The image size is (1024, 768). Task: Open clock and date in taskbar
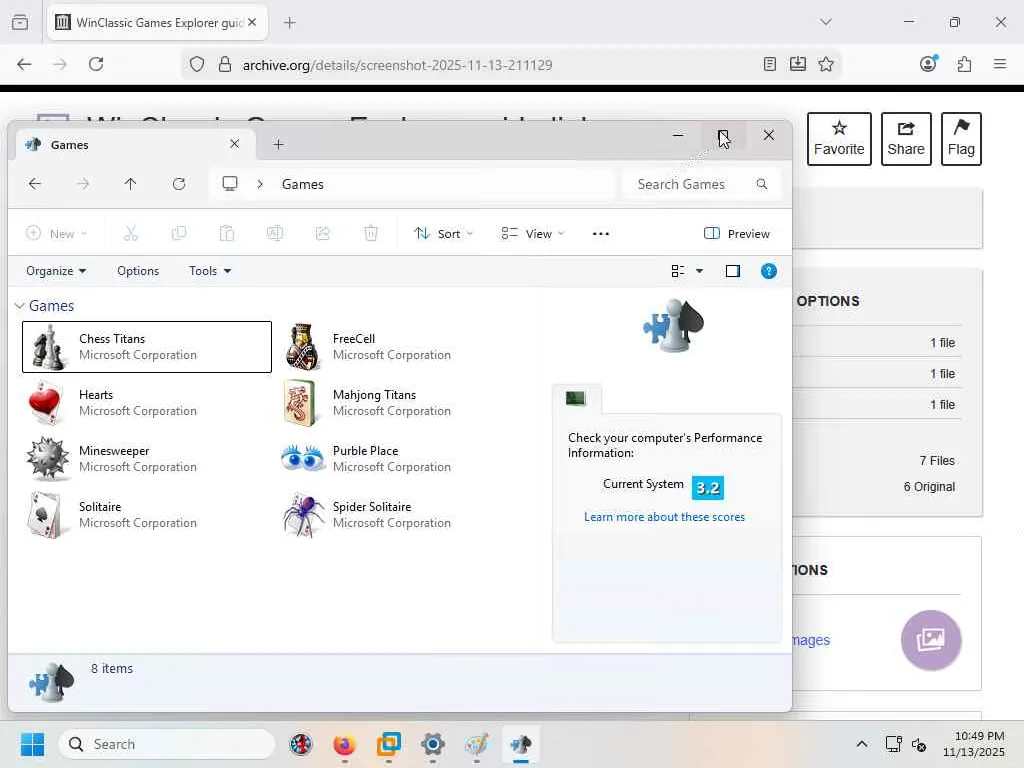(973, 744)
